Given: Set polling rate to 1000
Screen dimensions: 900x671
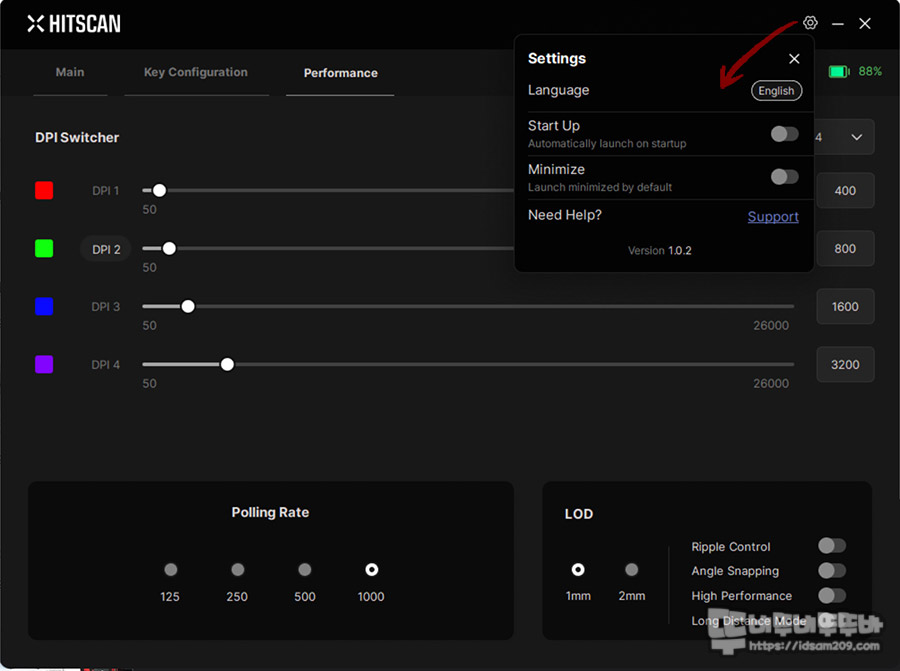Looking at the screenshot, I should tap(372, 569).
